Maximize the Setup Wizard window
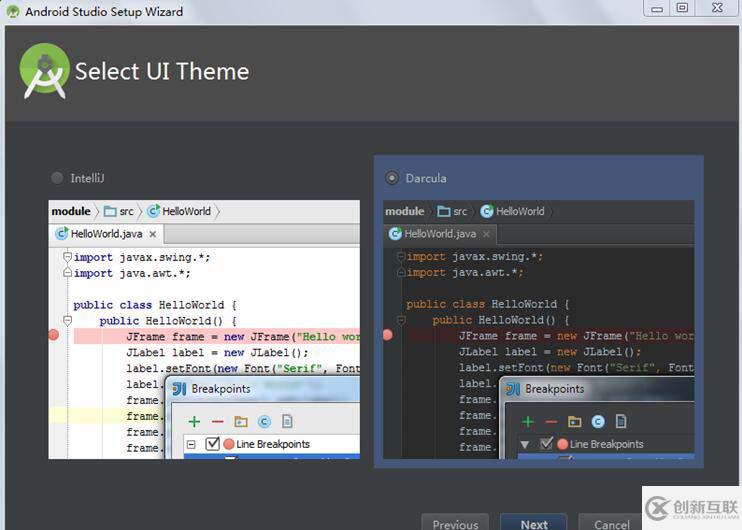Image resolution: width=742 pixels, height=530 pixels. (682, 8)
